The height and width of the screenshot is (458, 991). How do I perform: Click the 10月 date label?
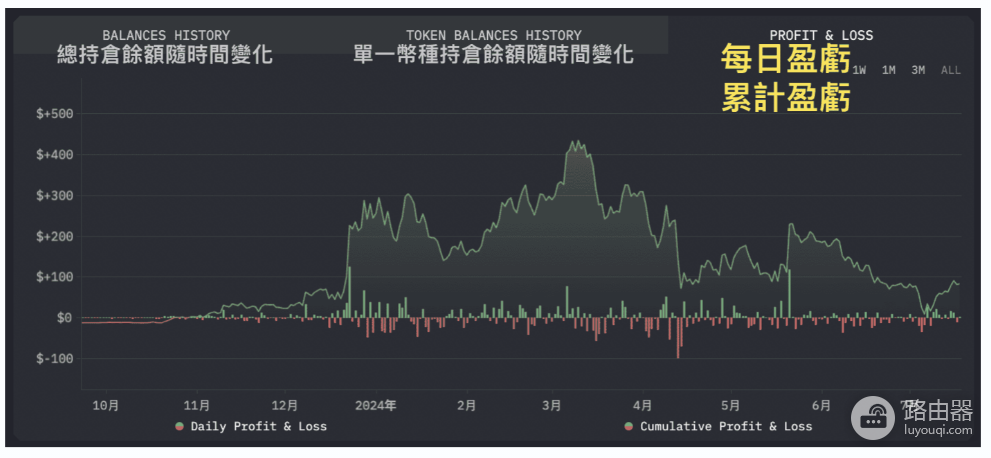click(x=106, y=405)
